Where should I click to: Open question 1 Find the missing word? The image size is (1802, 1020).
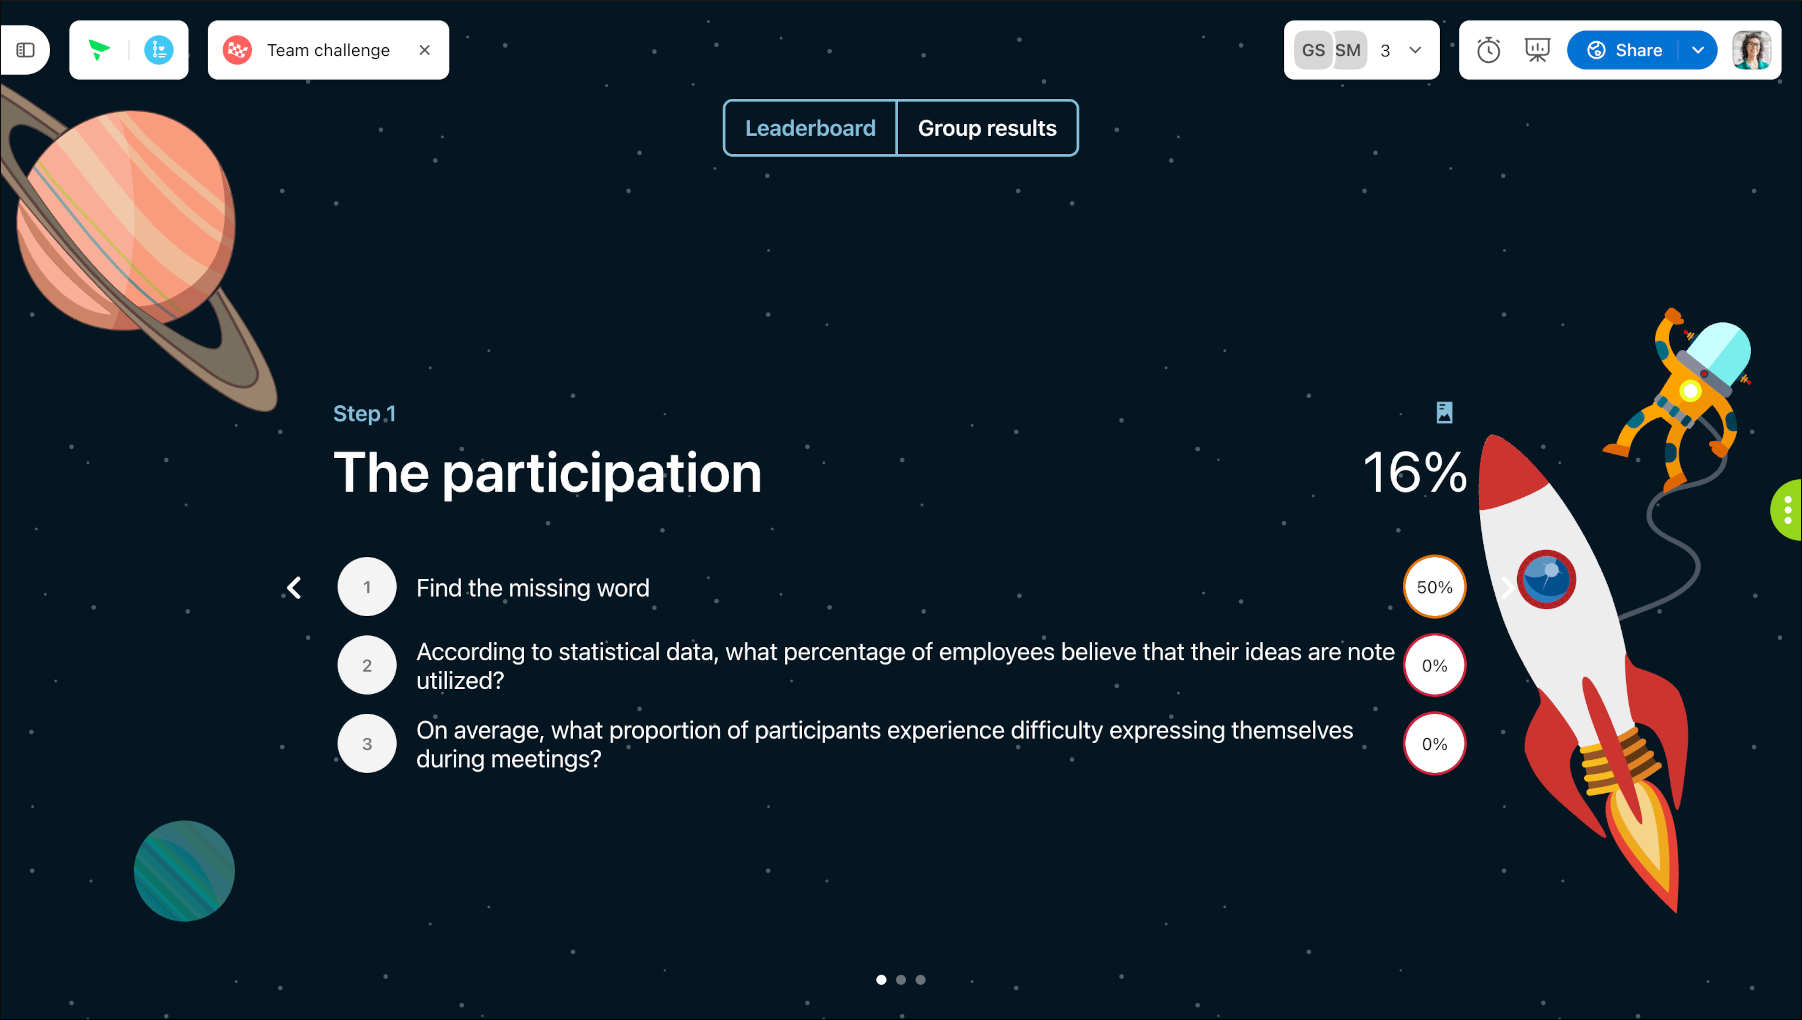(533, 588)
